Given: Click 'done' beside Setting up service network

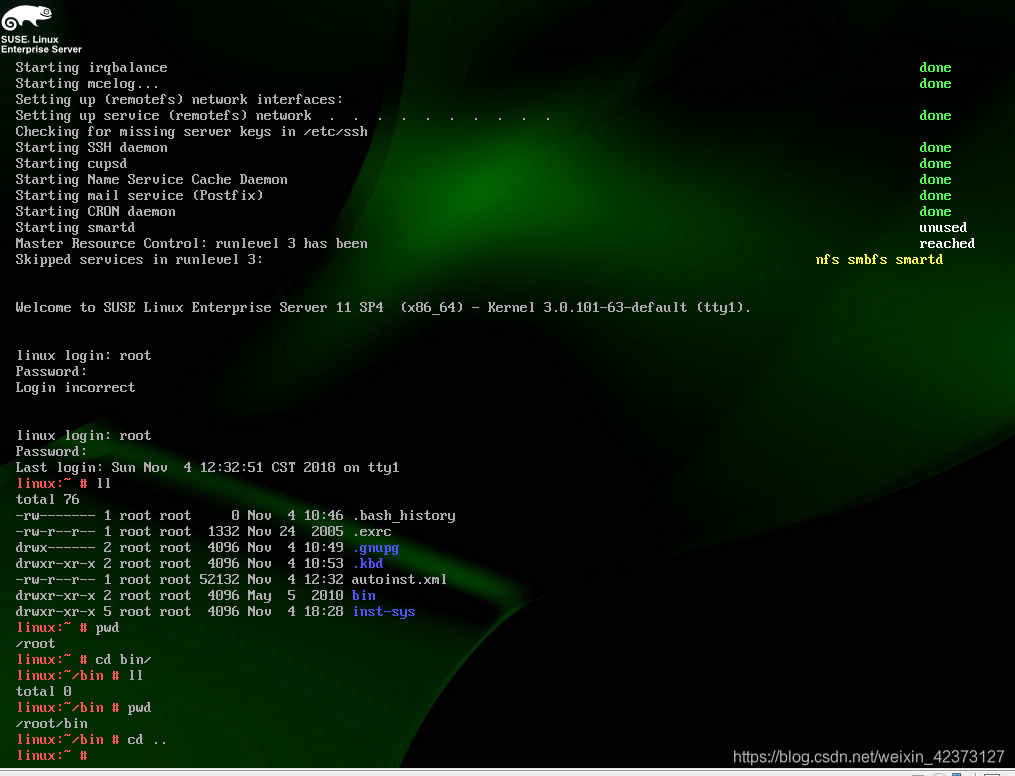Looking at the screenshot, I should (x=935, y=116).
